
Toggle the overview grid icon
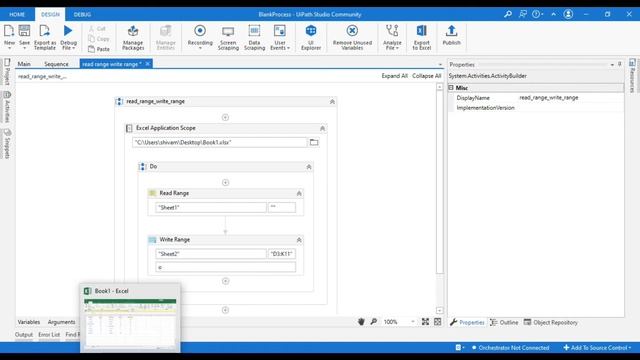pyautogui.click(x=438, y=322)
